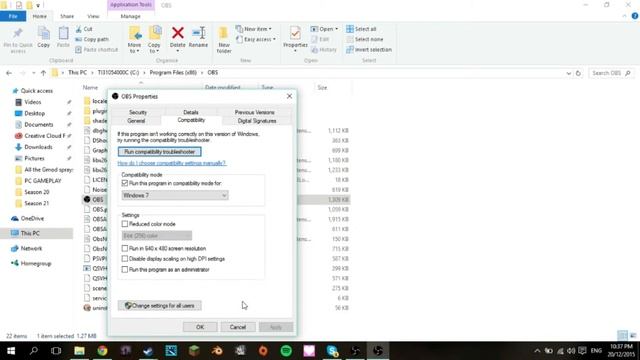Open the Explorer help icon

tap(635, 16)
